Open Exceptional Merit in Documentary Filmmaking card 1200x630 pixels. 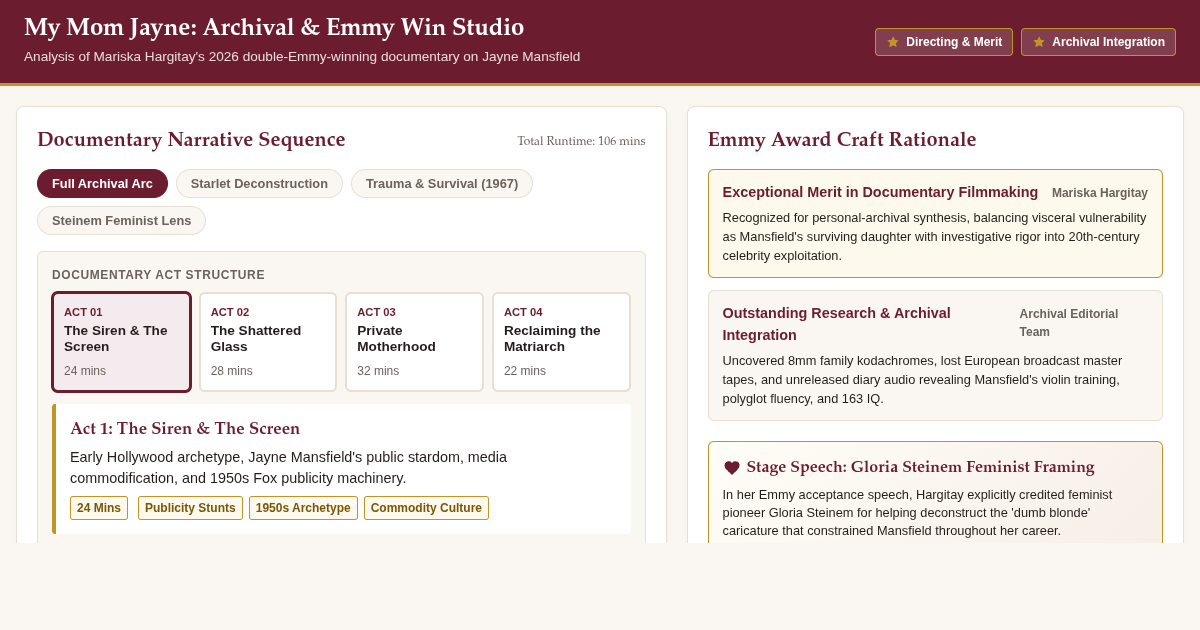pyautogui.click(x=935, y=223)
